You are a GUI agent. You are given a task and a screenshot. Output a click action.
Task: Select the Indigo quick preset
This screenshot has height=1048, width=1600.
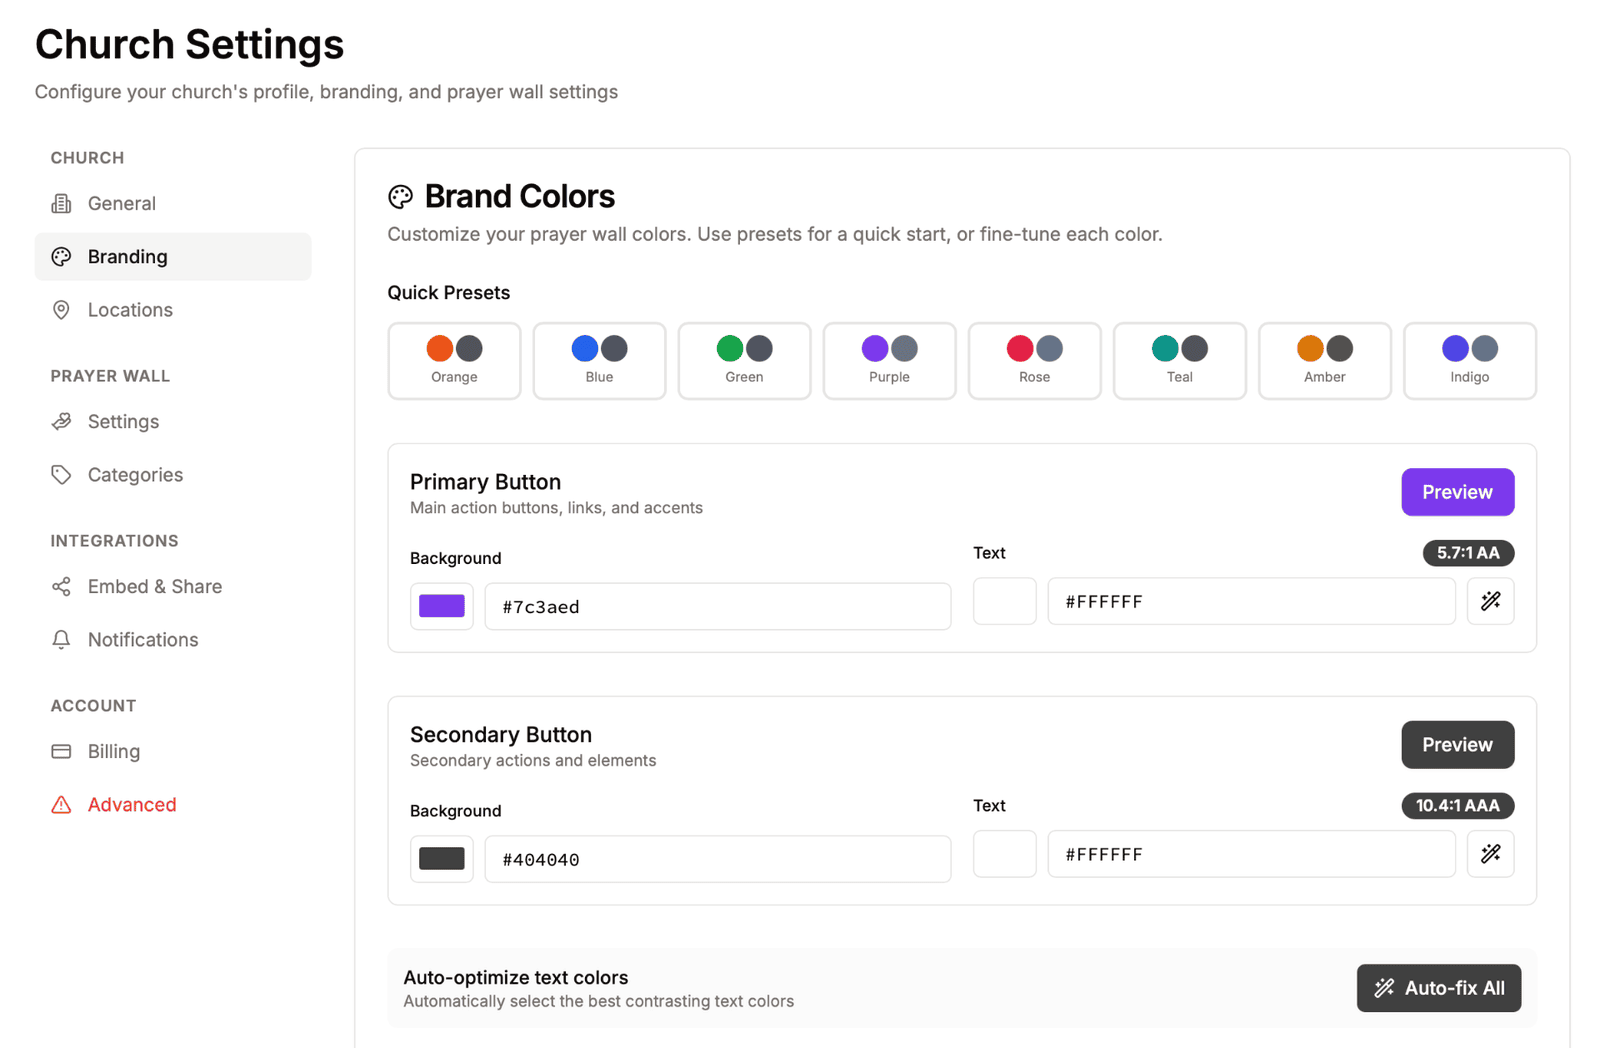pyautogui.click(x=1469, y=361)
